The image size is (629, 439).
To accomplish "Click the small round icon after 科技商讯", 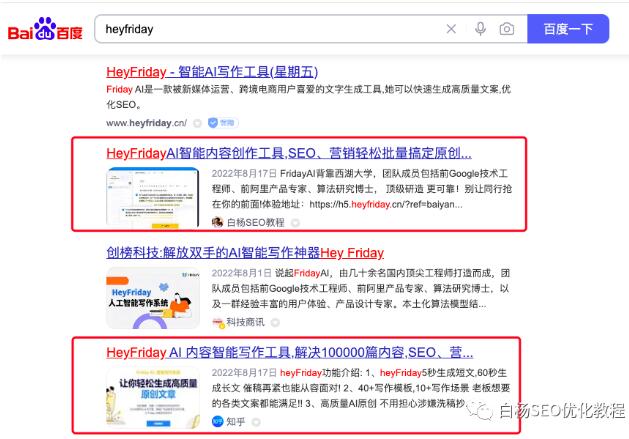I will pos(275,322).
